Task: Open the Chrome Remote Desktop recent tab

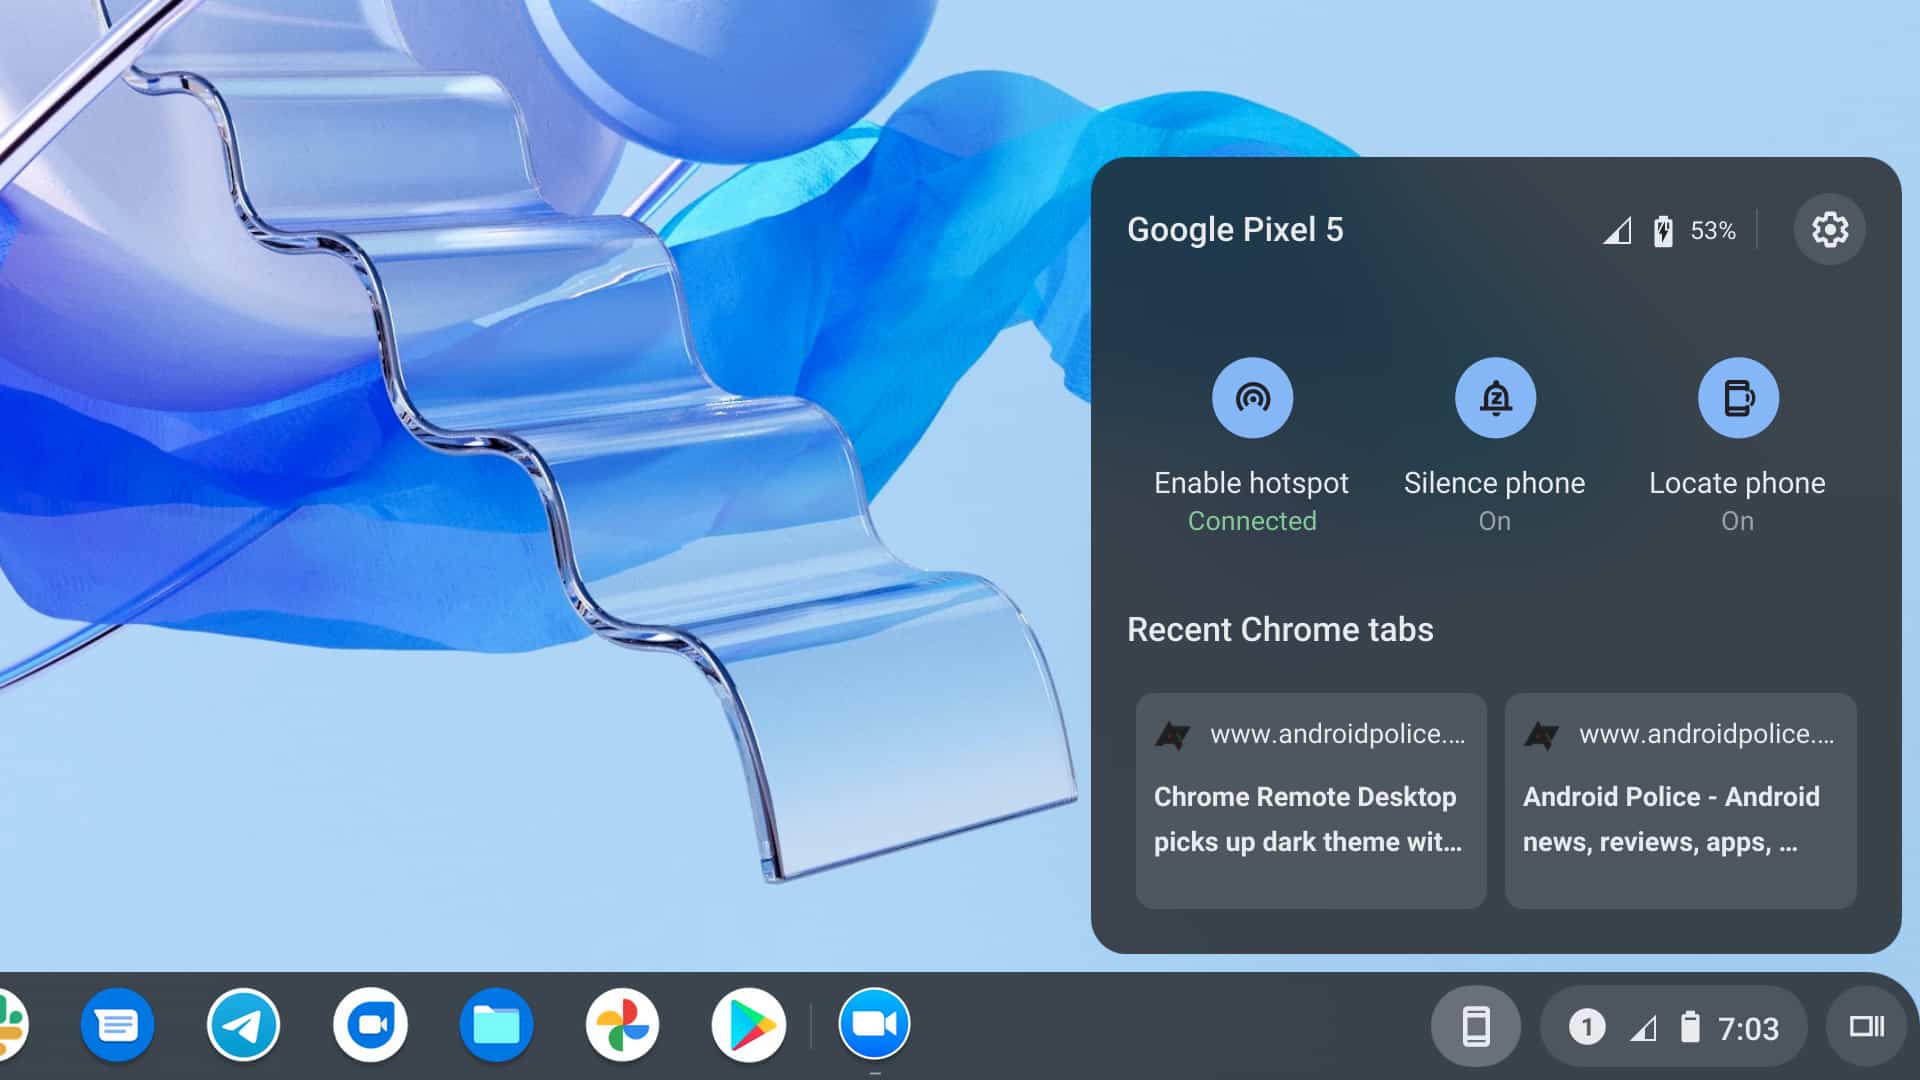Action: (1311, 800)
